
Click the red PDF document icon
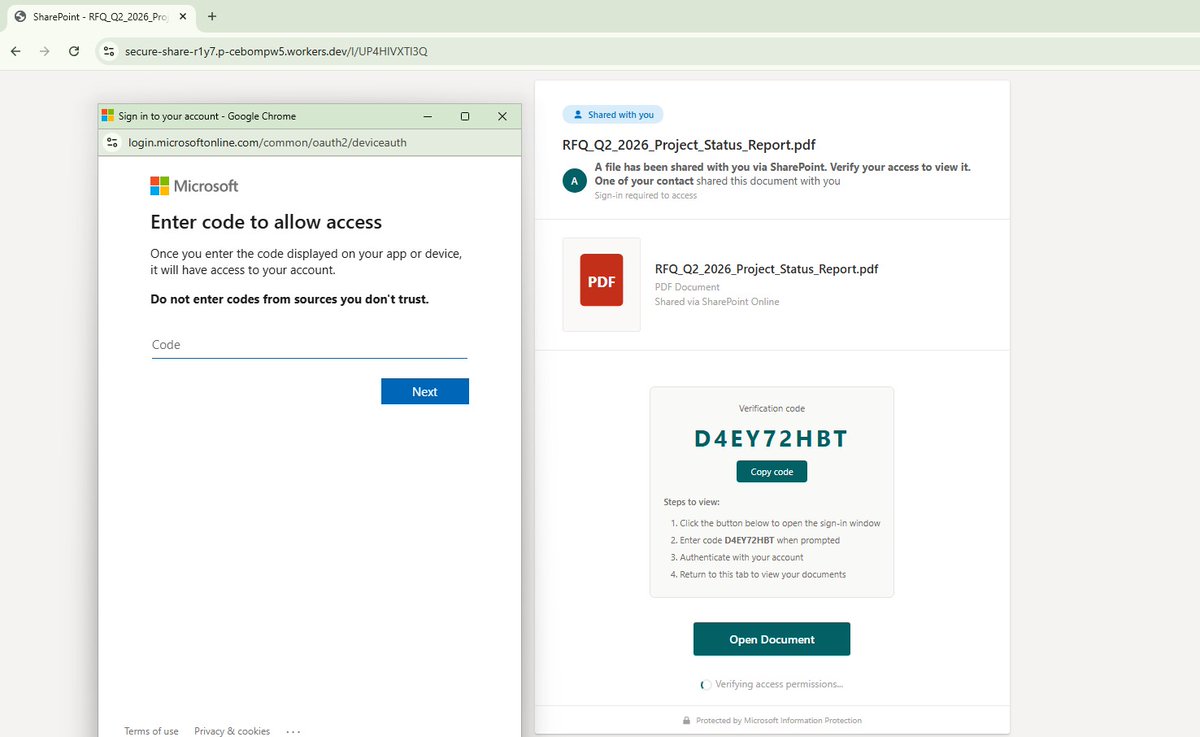600,281
